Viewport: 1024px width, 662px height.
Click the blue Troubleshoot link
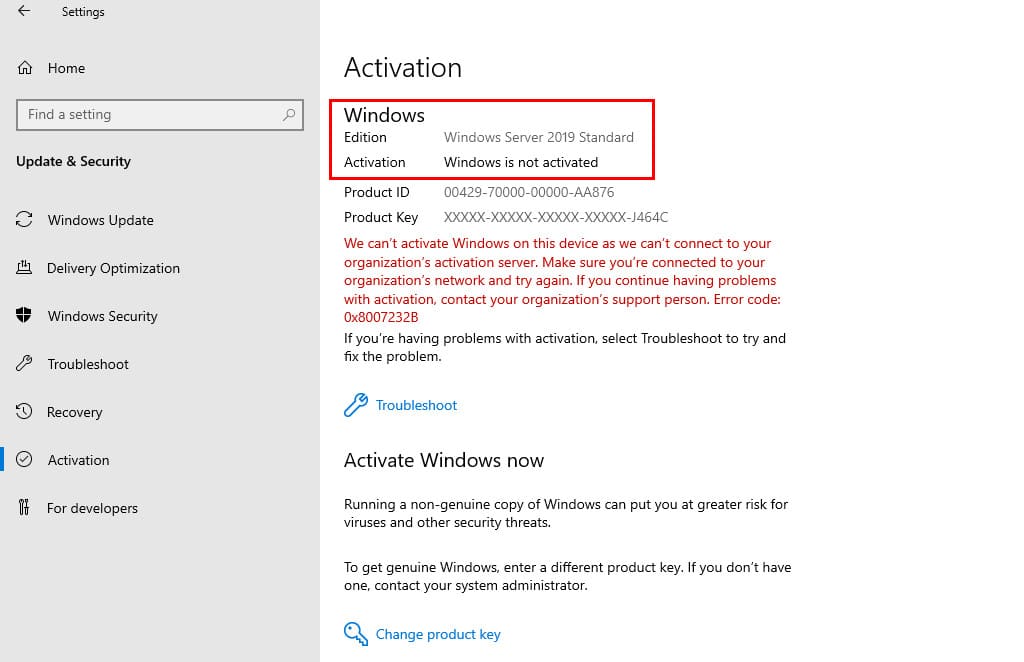(x=416, y=405)
